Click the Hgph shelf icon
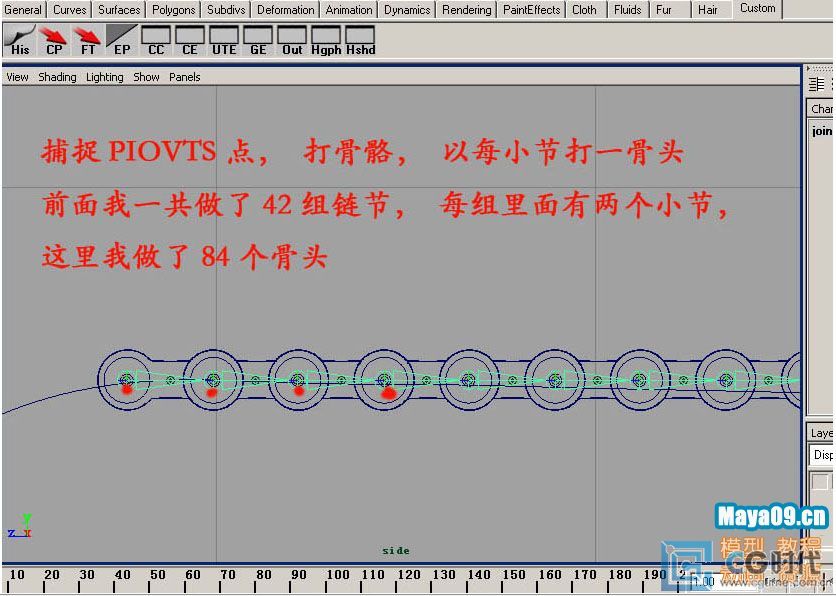Screen dimensions: 836x596 (x=326, y=40)
